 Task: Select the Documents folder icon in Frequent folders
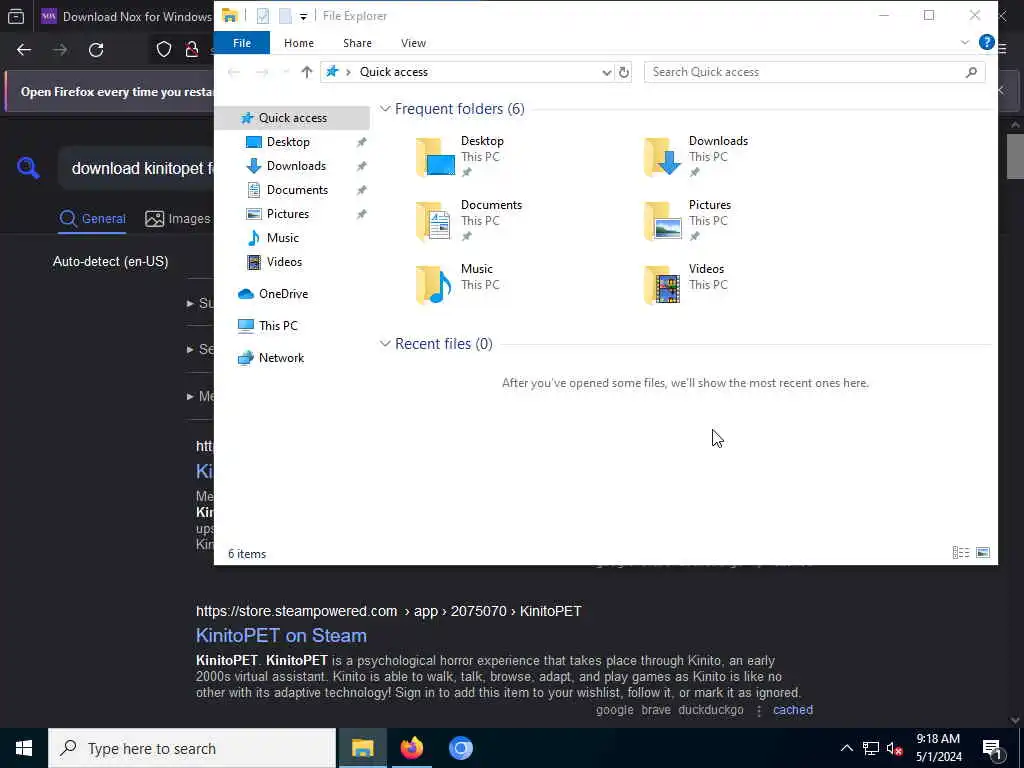click(x=435, y=221)
